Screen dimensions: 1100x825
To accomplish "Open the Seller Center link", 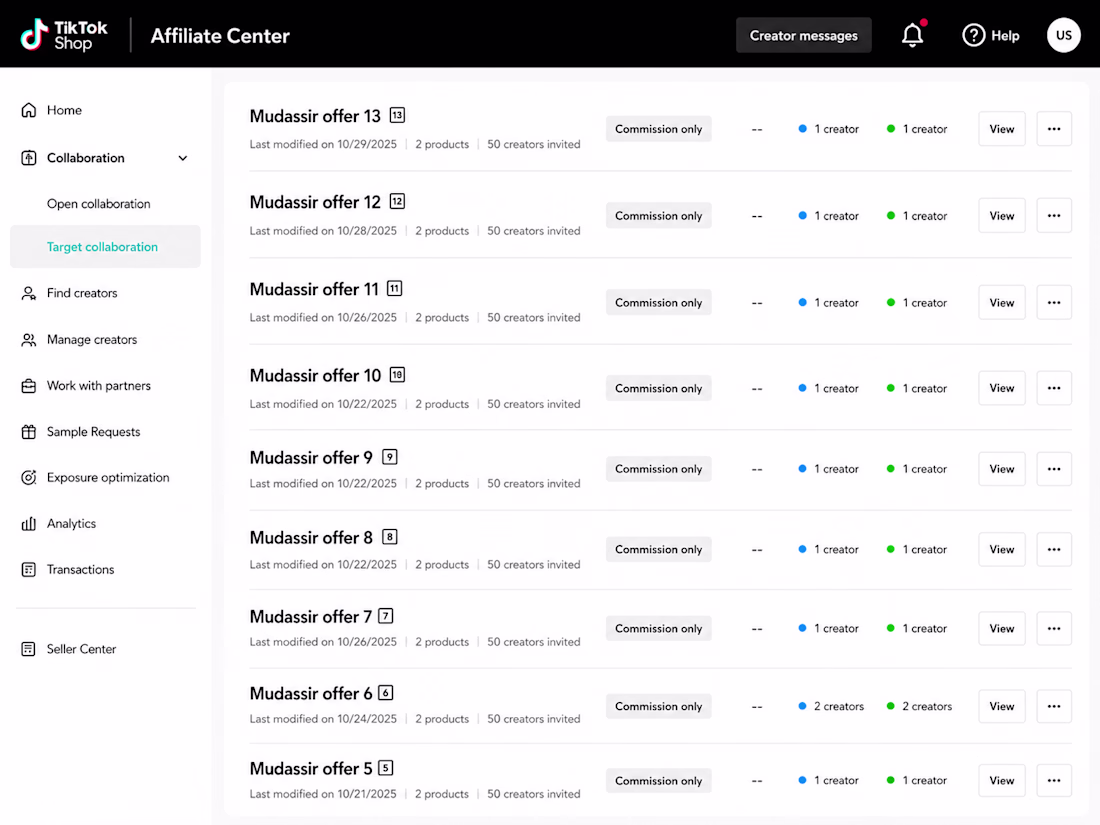I will click(81, 650).
